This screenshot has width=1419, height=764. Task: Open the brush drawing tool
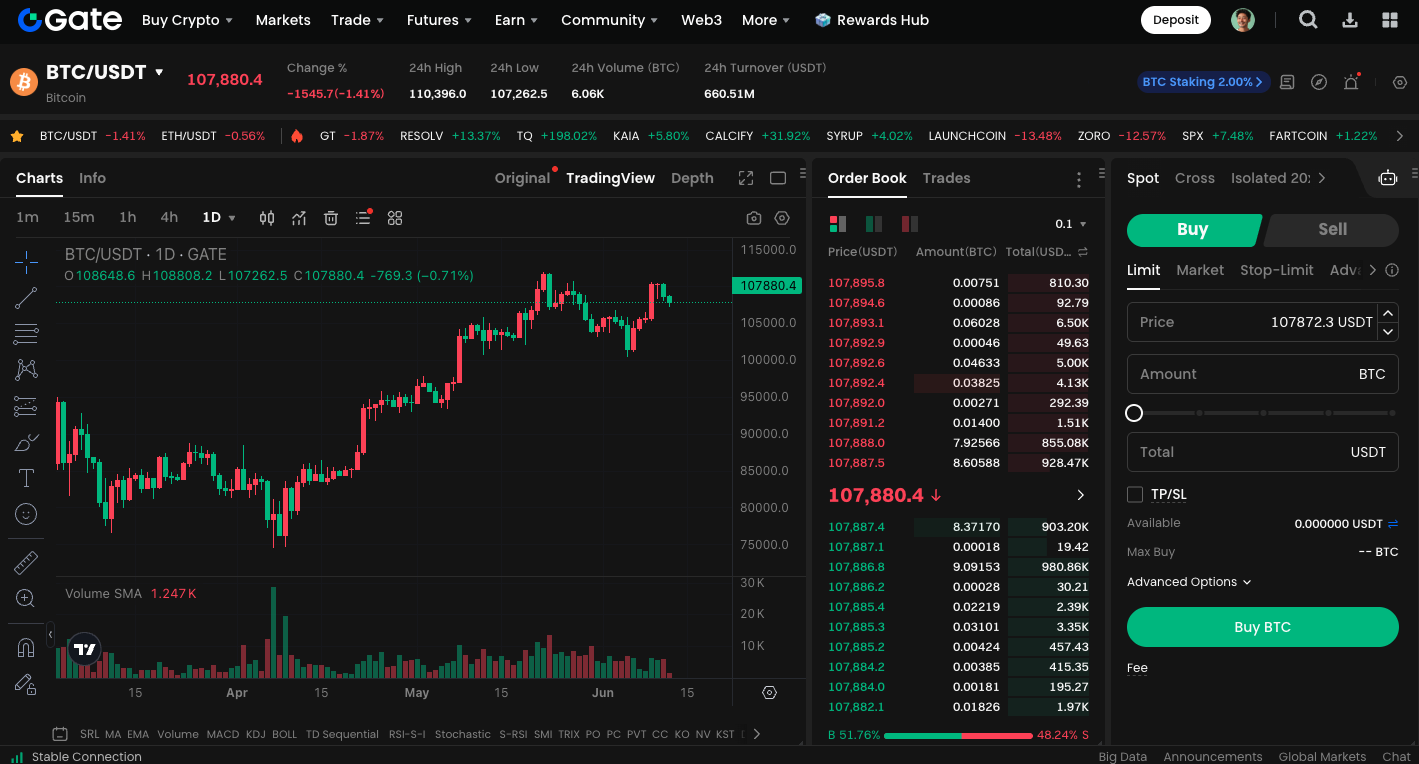click(x=26, y=442)
